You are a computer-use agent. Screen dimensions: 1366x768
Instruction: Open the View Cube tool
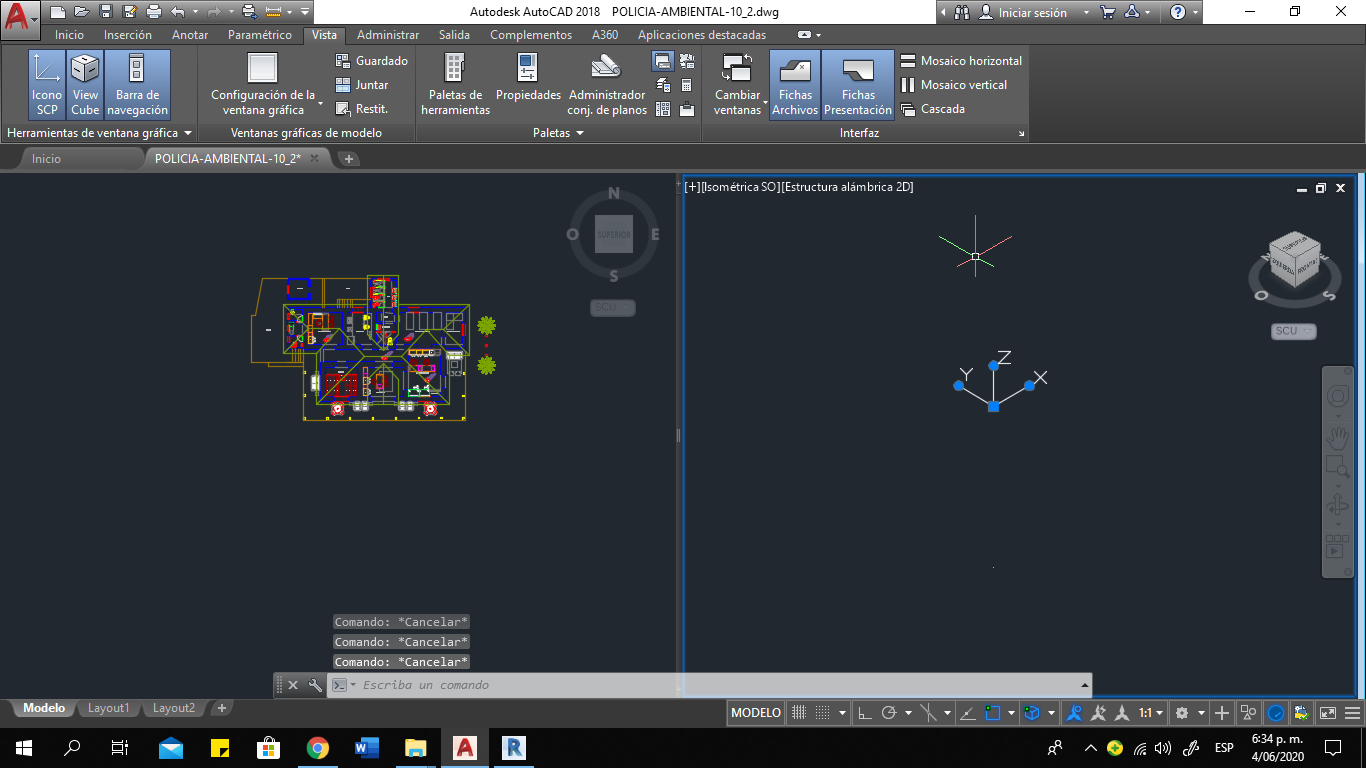pos(85,85)
